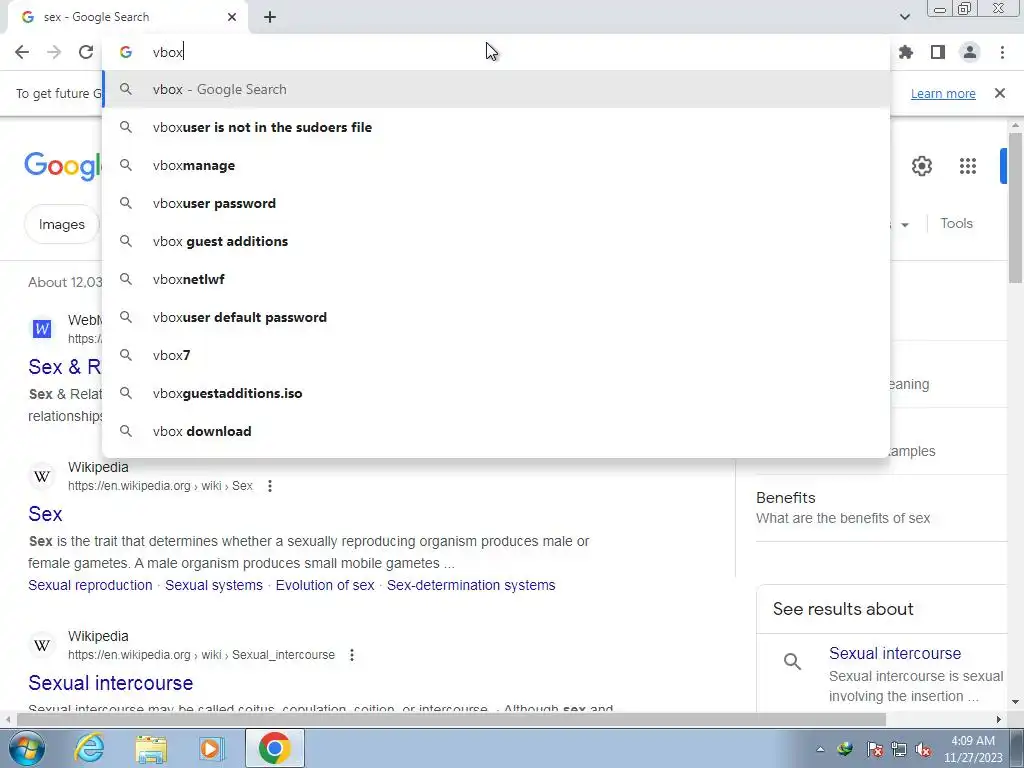Open the Chrome extensions puzzle icon
The image size is (1024, 768).
coord(906,52)
